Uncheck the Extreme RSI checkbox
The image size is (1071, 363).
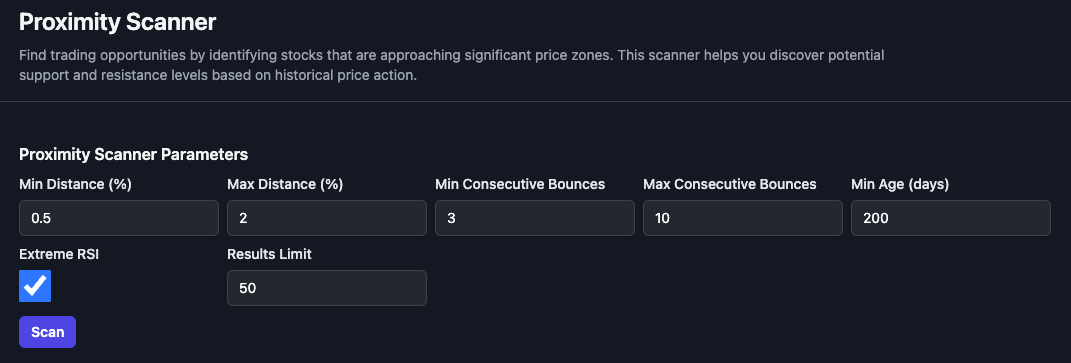35,286
